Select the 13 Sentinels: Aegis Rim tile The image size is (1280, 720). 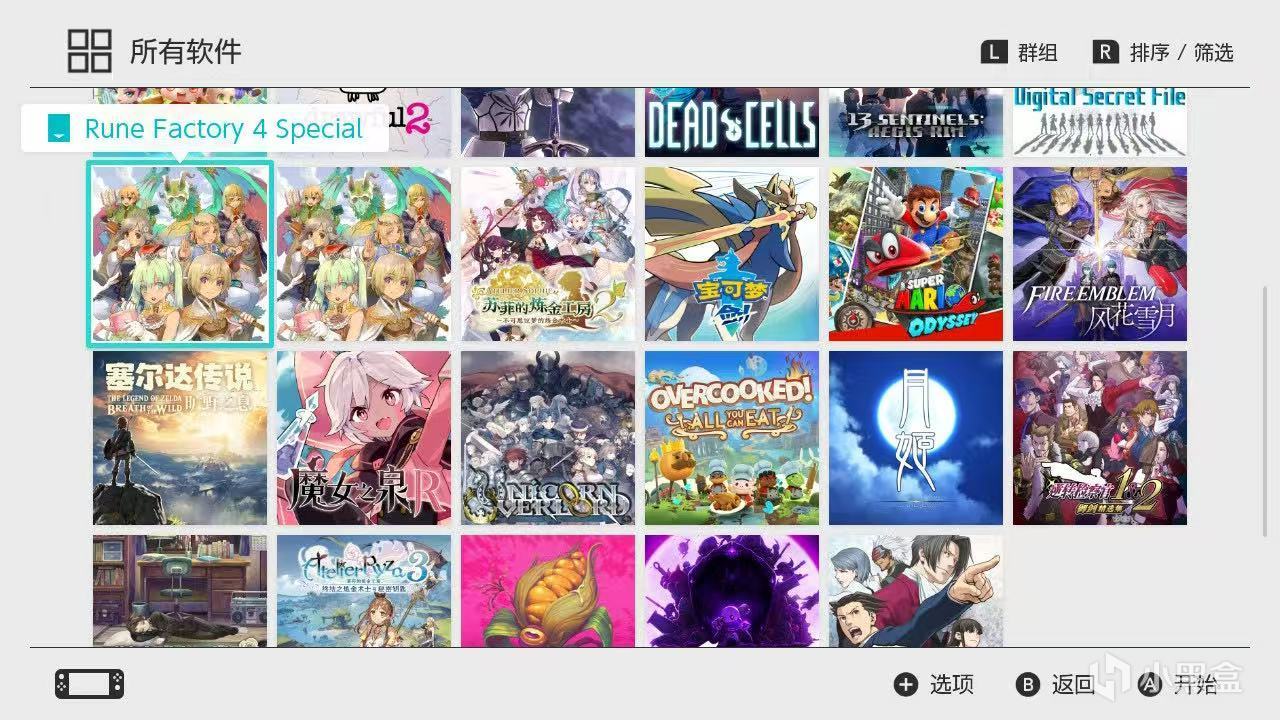pos(916,122)
